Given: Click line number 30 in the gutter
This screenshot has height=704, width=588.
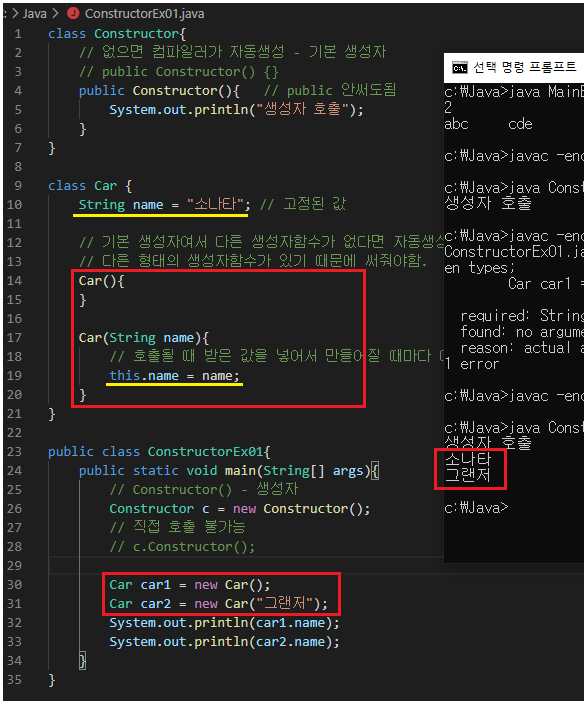Looking at the screenshot, I should [14, 585].
